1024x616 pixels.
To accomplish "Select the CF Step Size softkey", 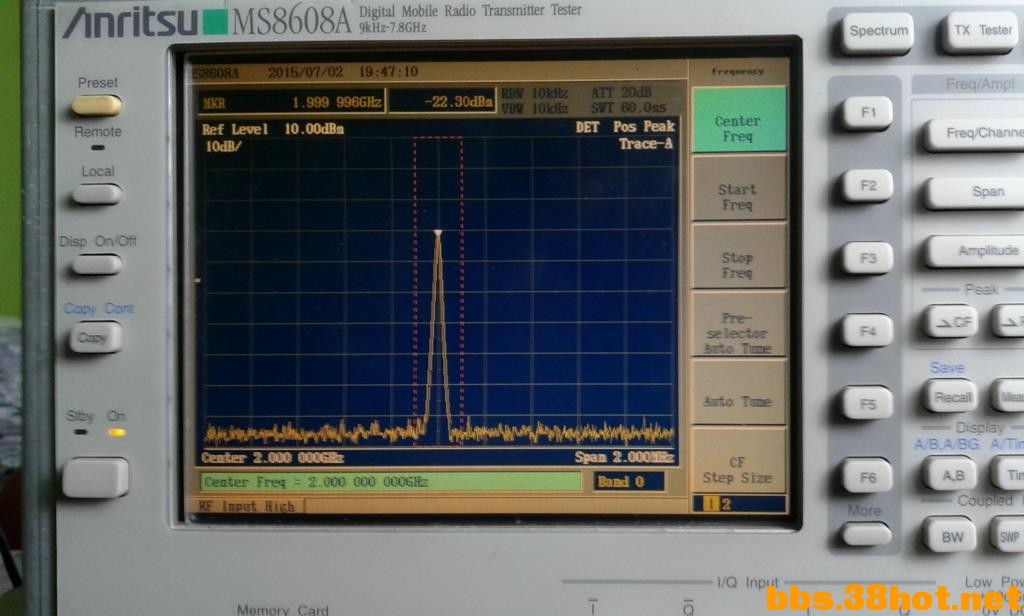I will [x=738, y=461].
